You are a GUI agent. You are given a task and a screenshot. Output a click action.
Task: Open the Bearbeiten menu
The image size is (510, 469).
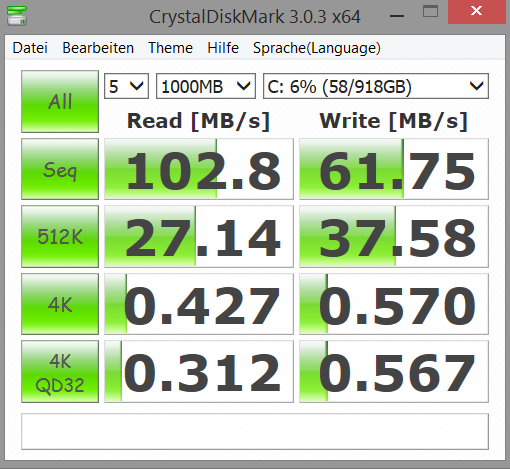(98, 48)
